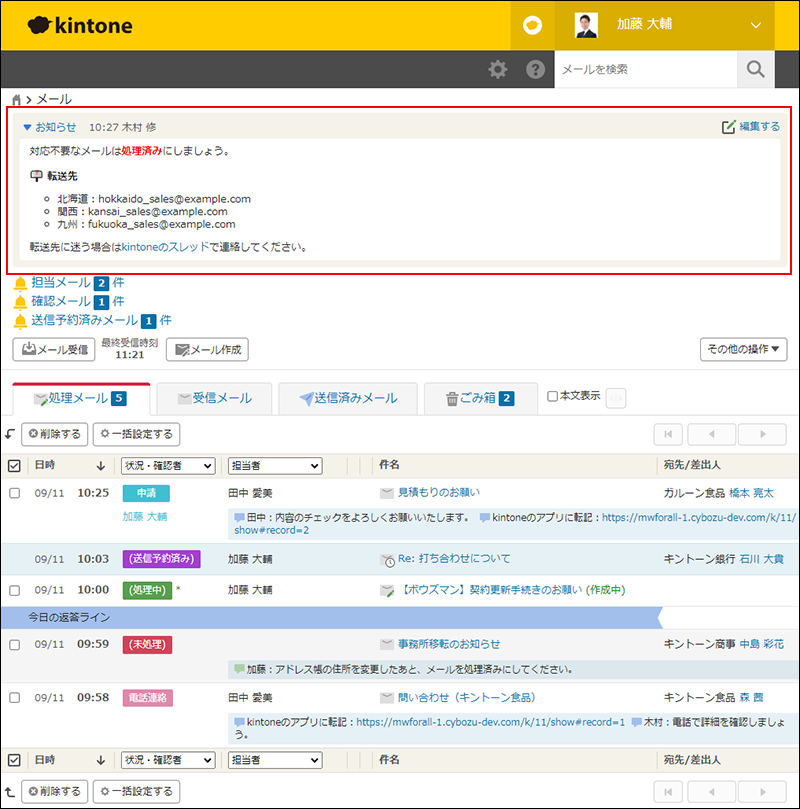Click the 編集する edit icon
This screenshot has width=800, height=809.
729,127
